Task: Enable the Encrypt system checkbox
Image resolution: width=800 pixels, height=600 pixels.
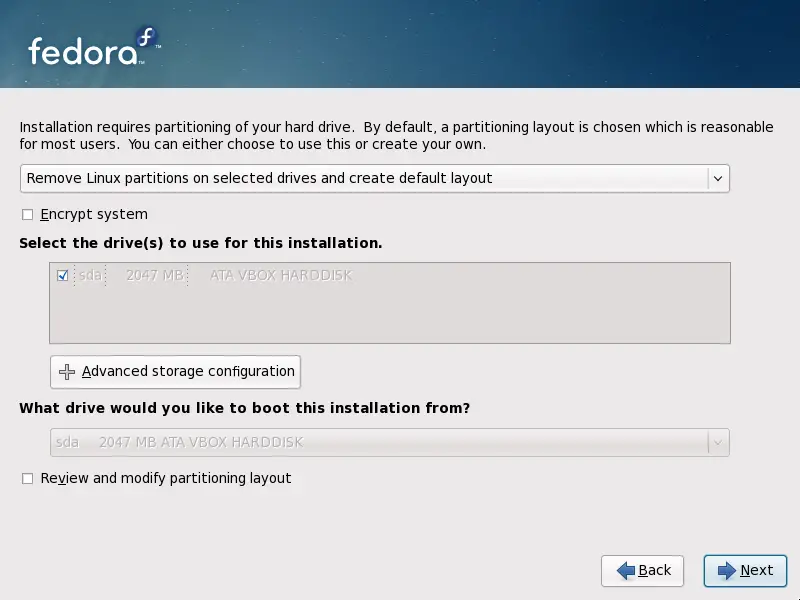Action: (x=28, y=215)
